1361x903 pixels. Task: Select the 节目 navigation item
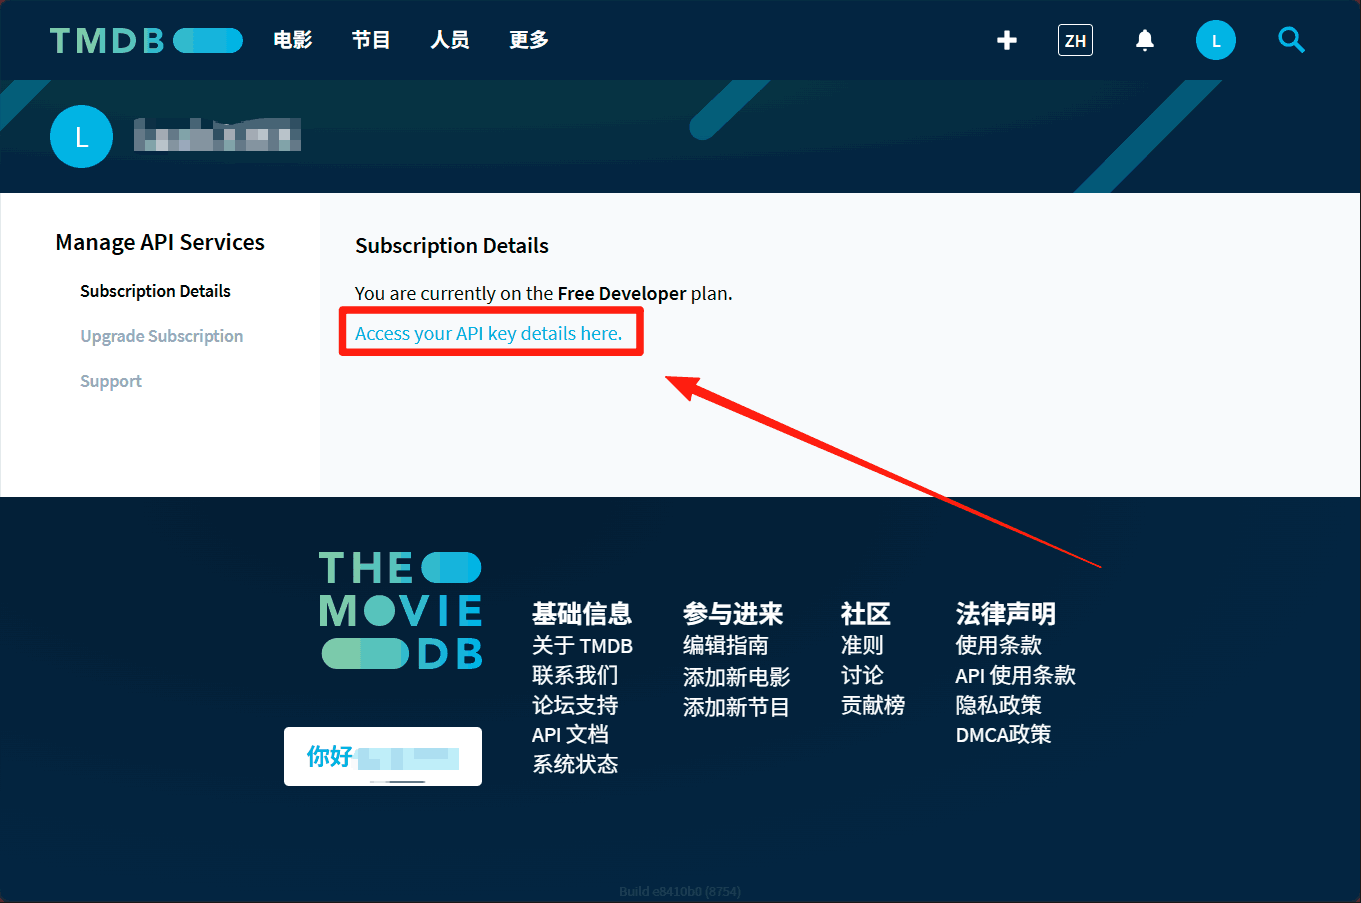(x=371, y=40)
